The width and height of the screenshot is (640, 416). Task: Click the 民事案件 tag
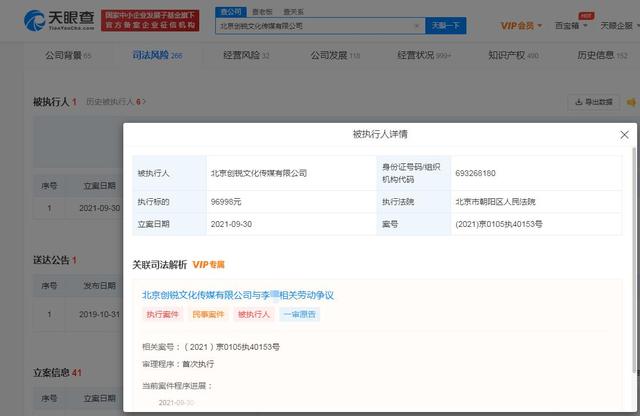tap(208, 314)
